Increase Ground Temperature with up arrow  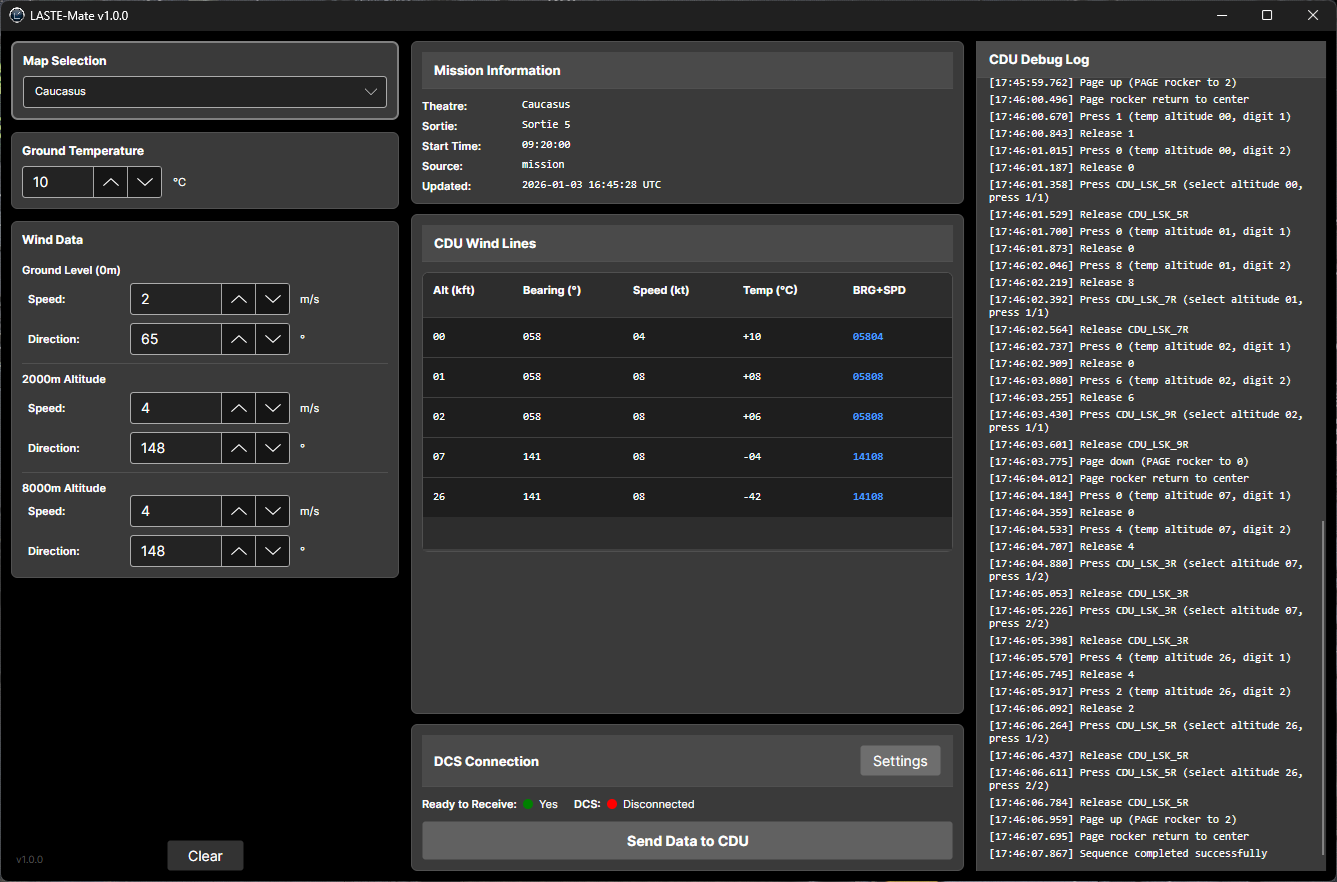[x=111, y=182]
